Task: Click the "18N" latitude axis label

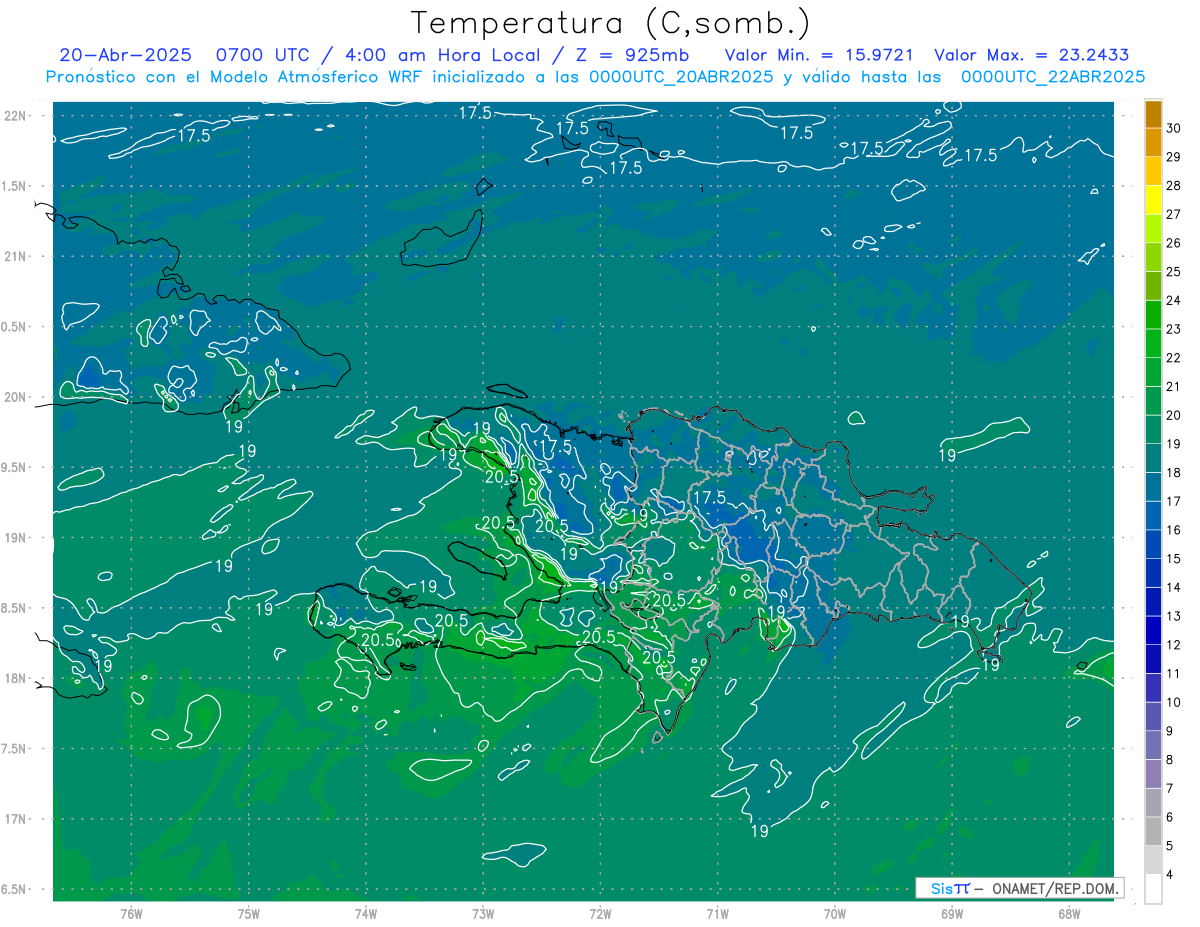Action: pos(16,679)
